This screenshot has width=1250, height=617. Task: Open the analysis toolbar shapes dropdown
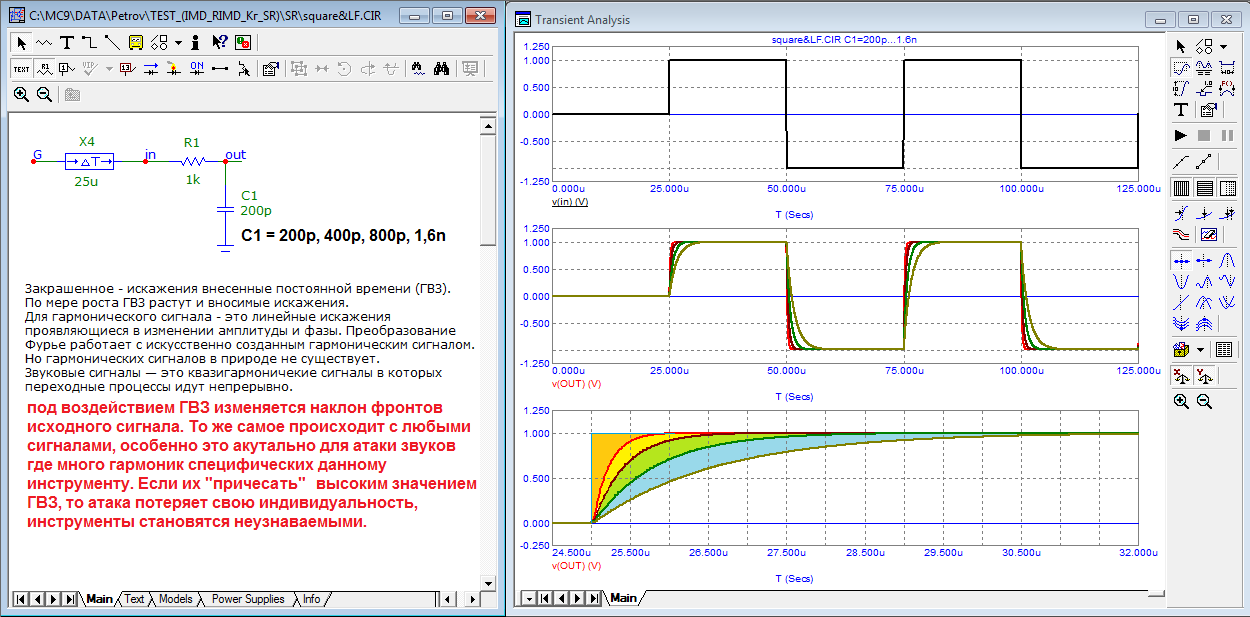click(1222, 46)
